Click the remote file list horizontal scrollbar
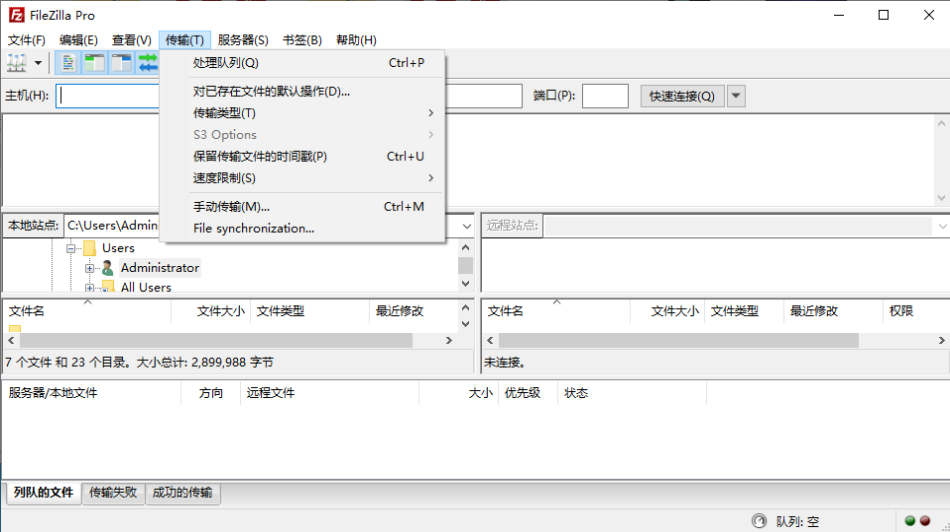This screenshot has width=950, height=532. pyautogui.click(x=679, y=341)
